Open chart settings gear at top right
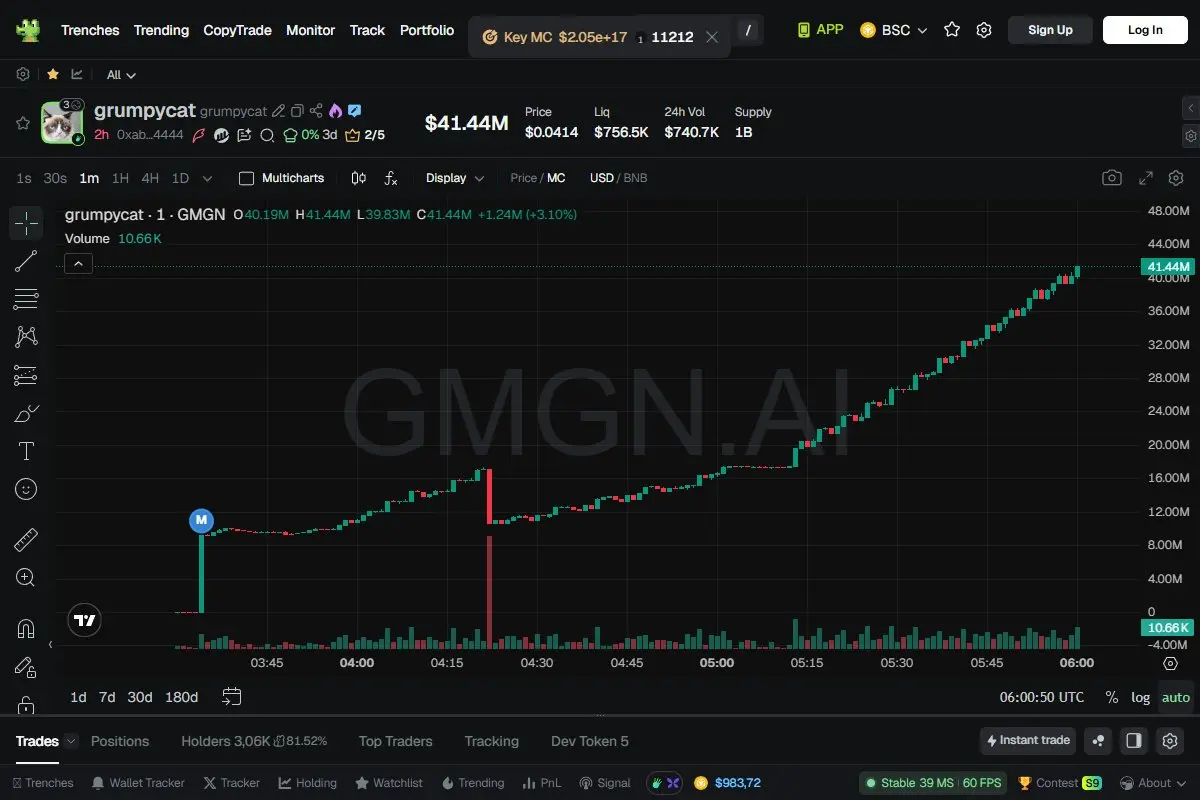The width and height of the screenshot is (1200, 800). (1176, 178)
